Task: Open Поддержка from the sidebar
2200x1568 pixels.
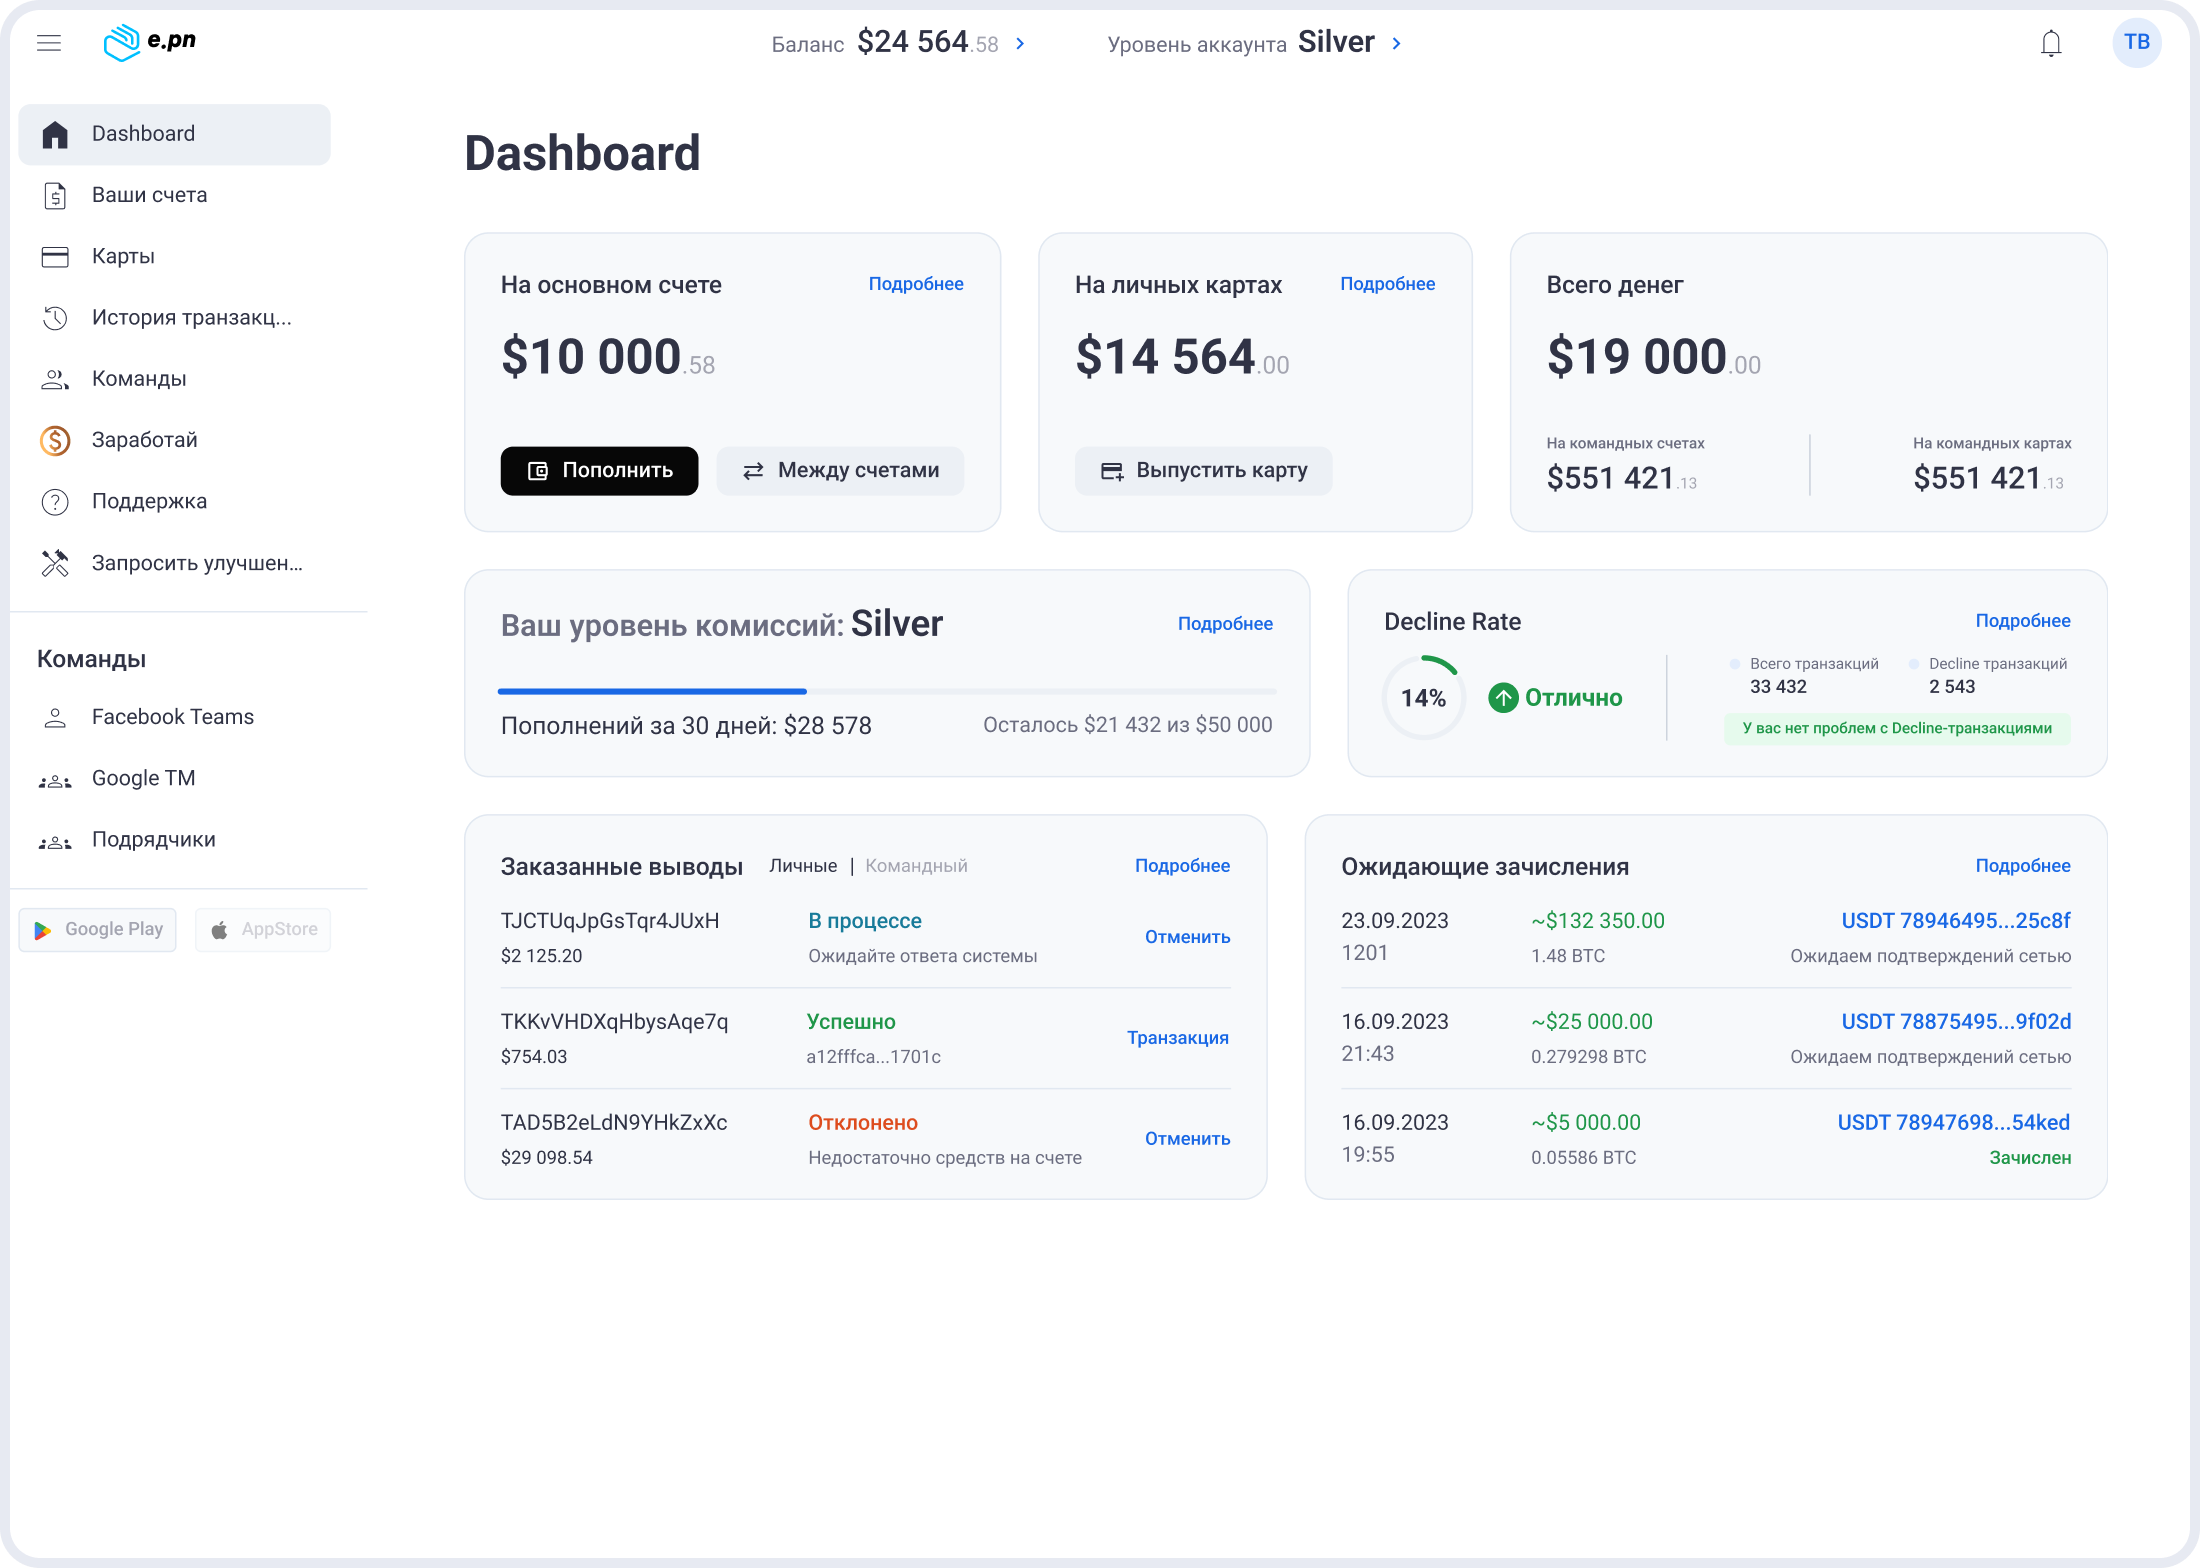Action: (x=148, y=501)
